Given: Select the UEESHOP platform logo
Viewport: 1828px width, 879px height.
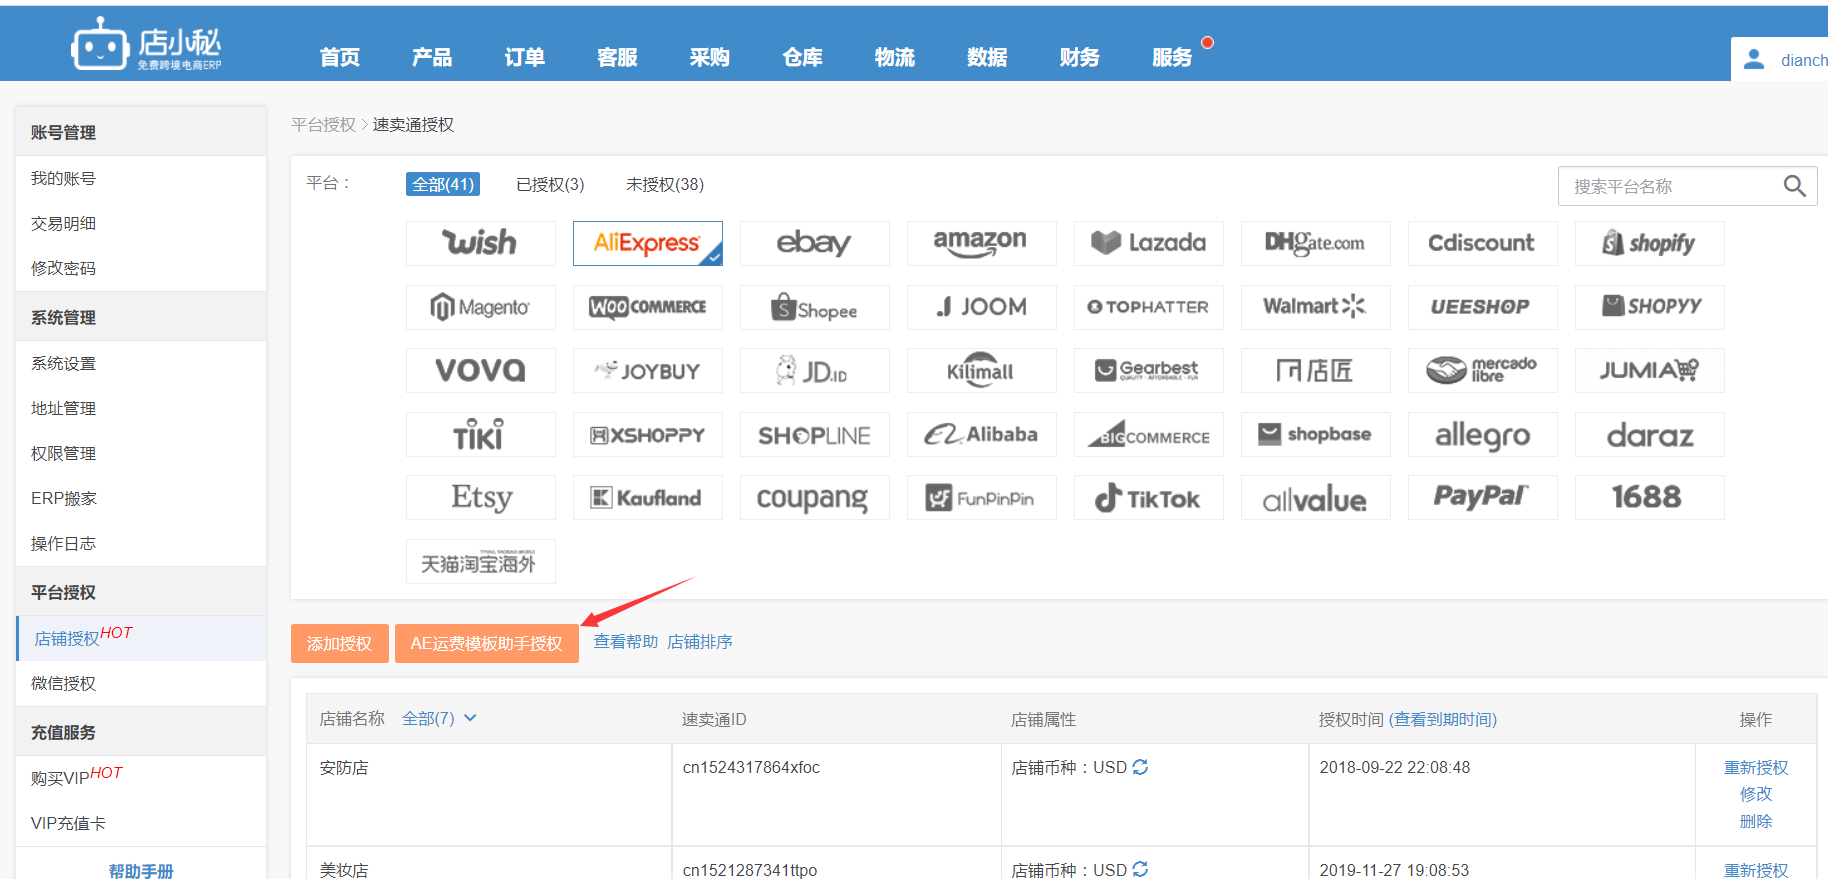Looking at the screenshot, I should [x=1482, y=307].
